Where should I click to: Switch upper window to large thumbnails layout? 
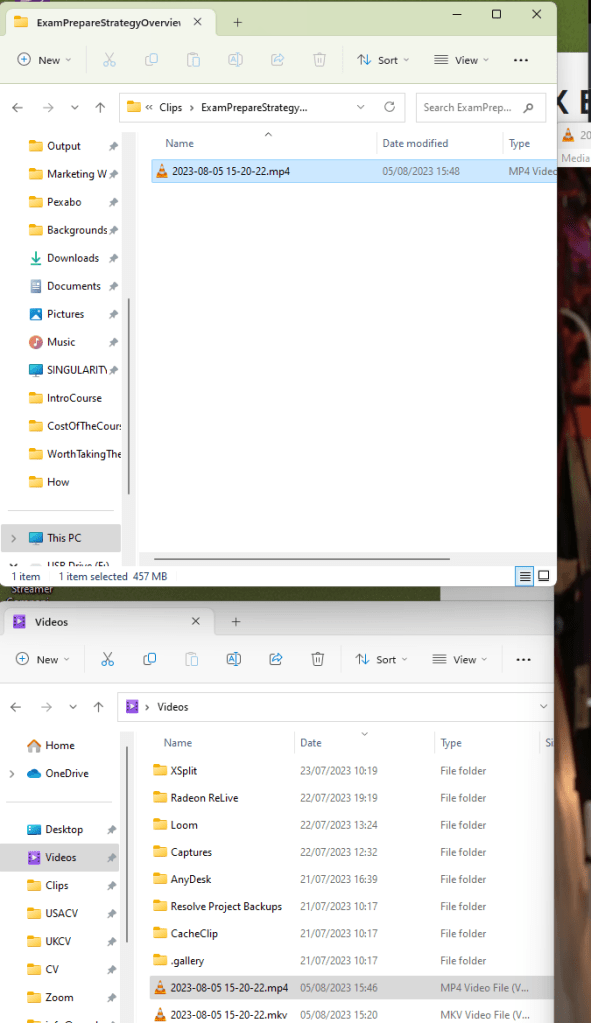coord(543,576)
